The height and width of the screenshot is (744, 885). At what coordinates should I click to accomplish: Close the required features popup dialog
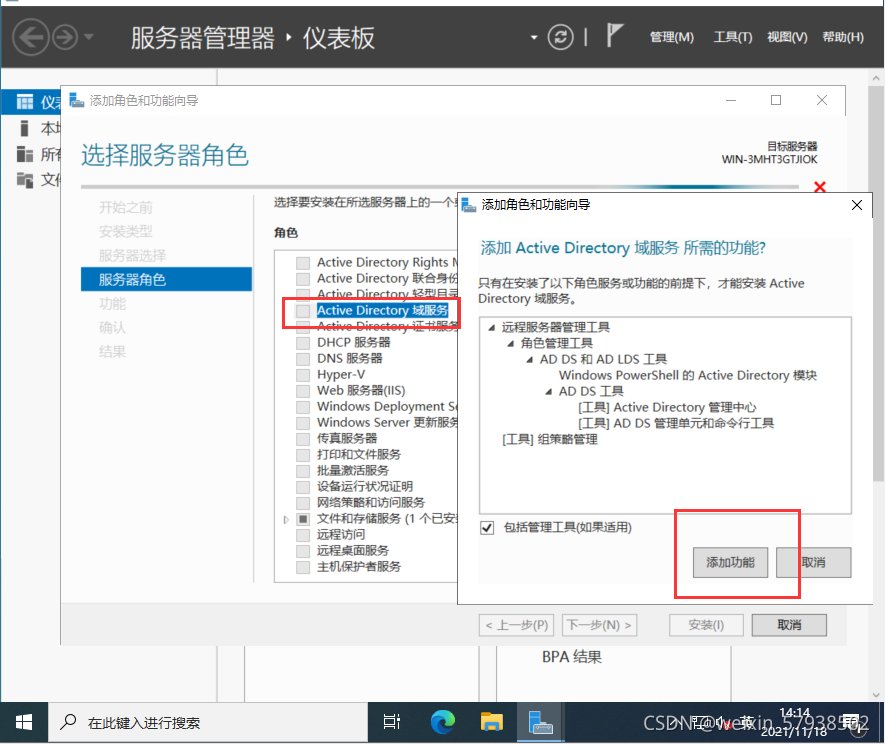coord(857,205)
